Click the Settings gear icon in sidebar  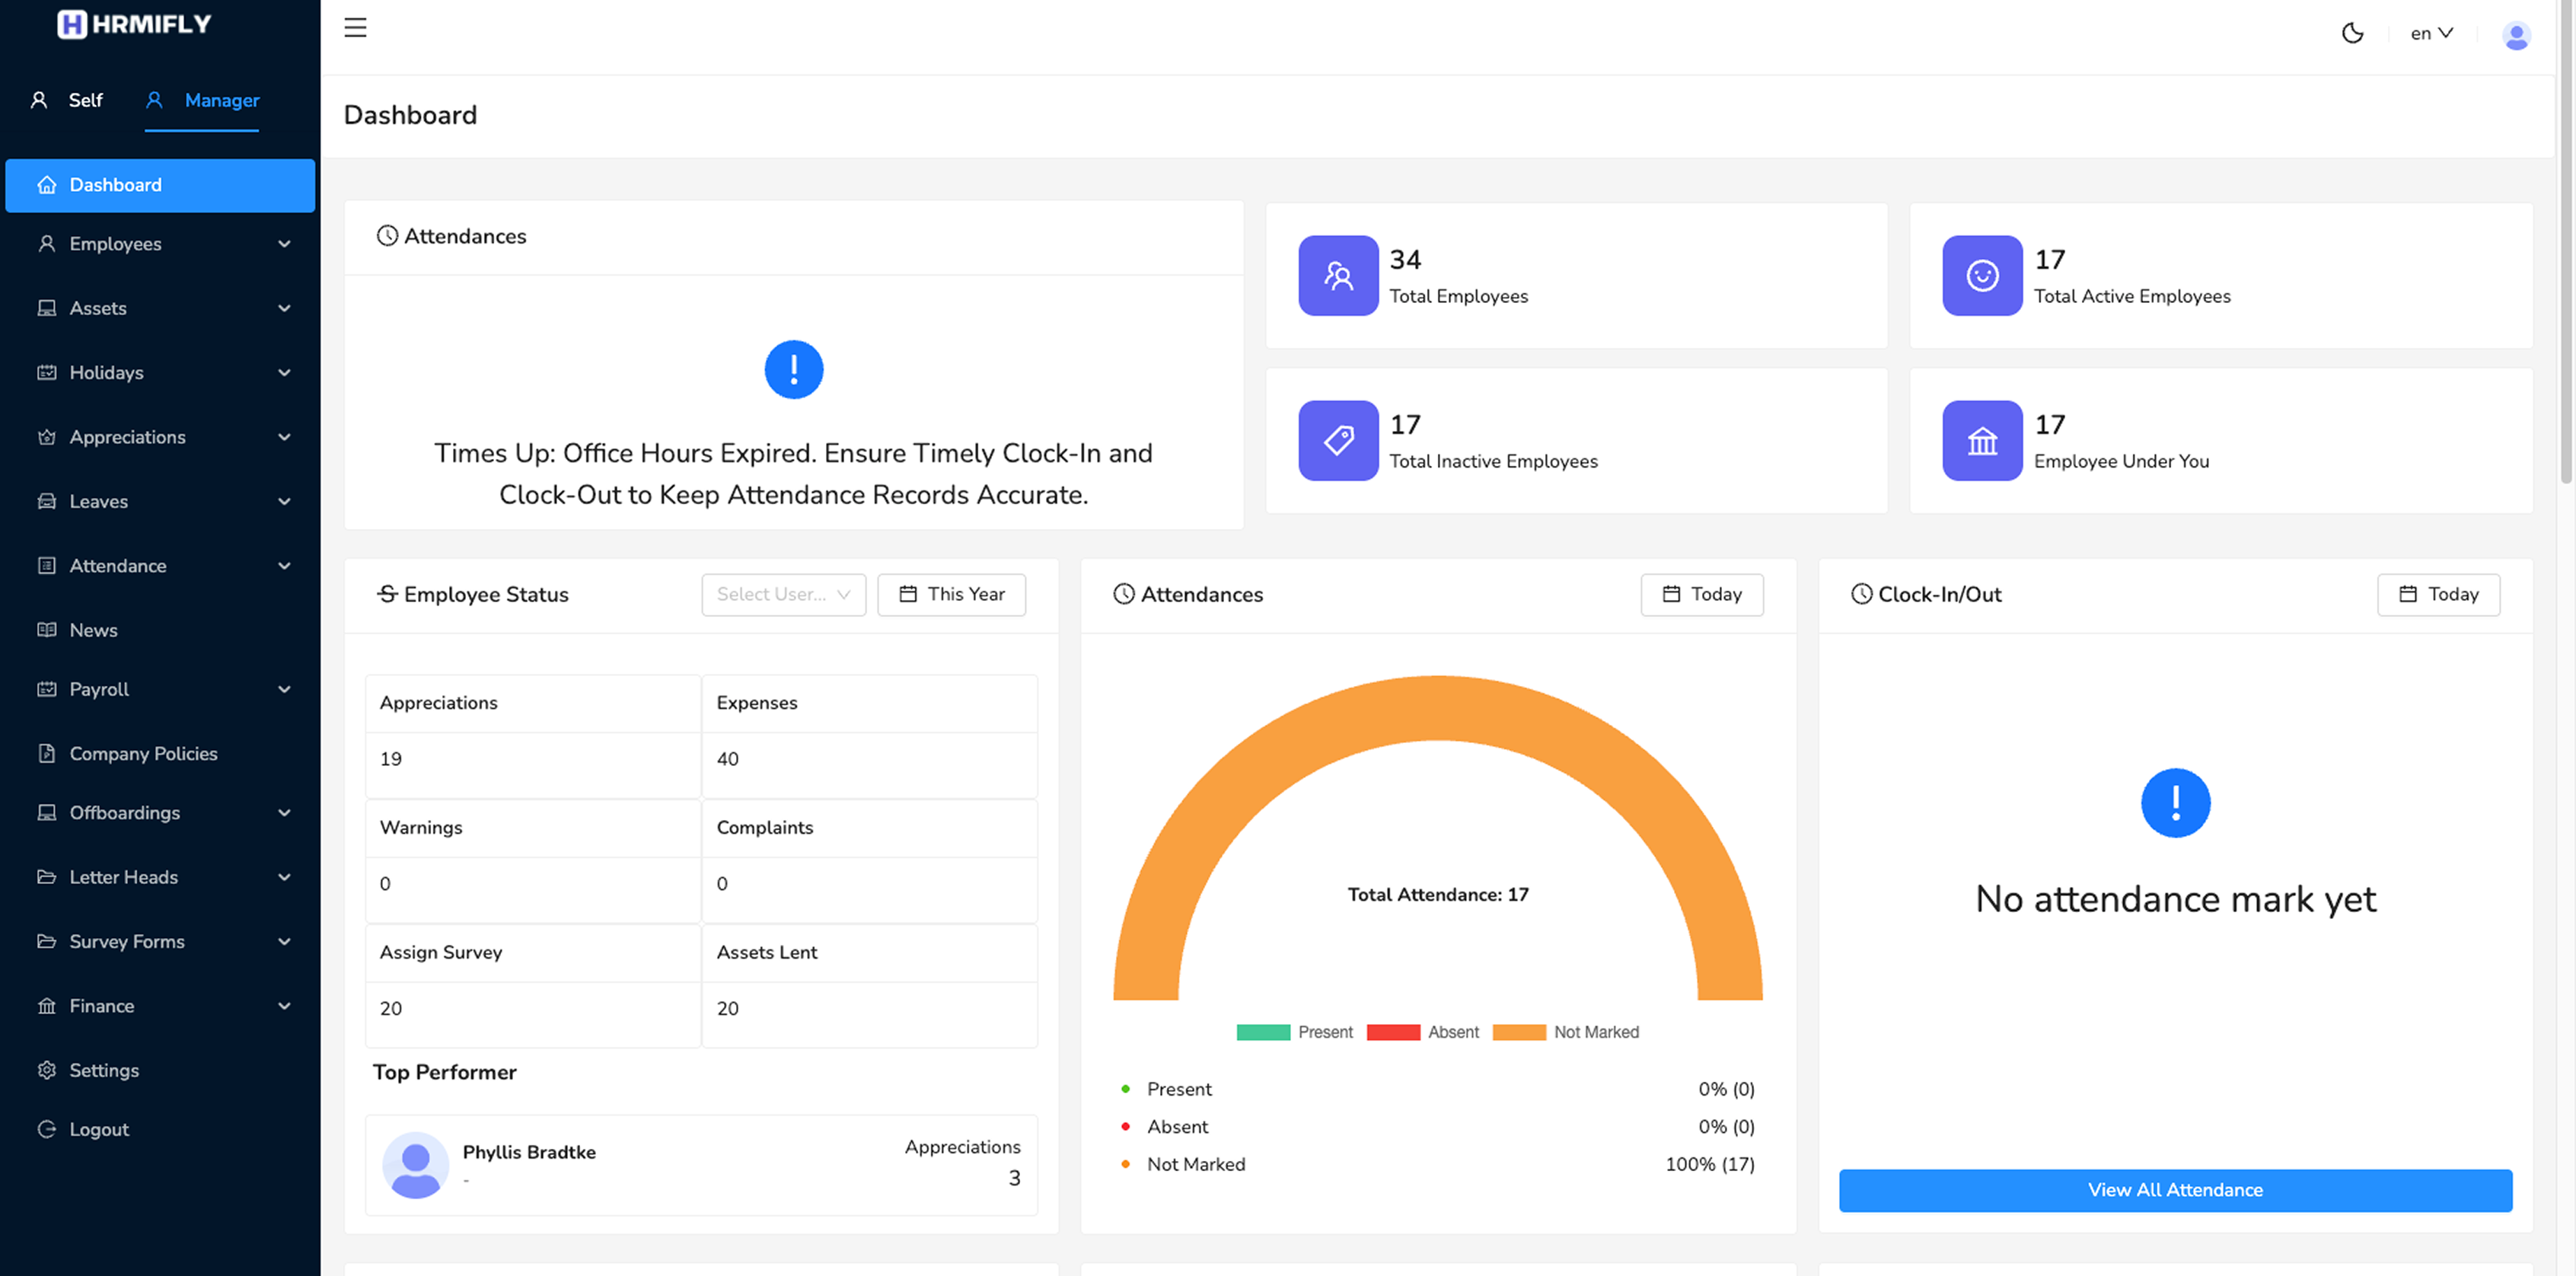tap(46, 1070)
